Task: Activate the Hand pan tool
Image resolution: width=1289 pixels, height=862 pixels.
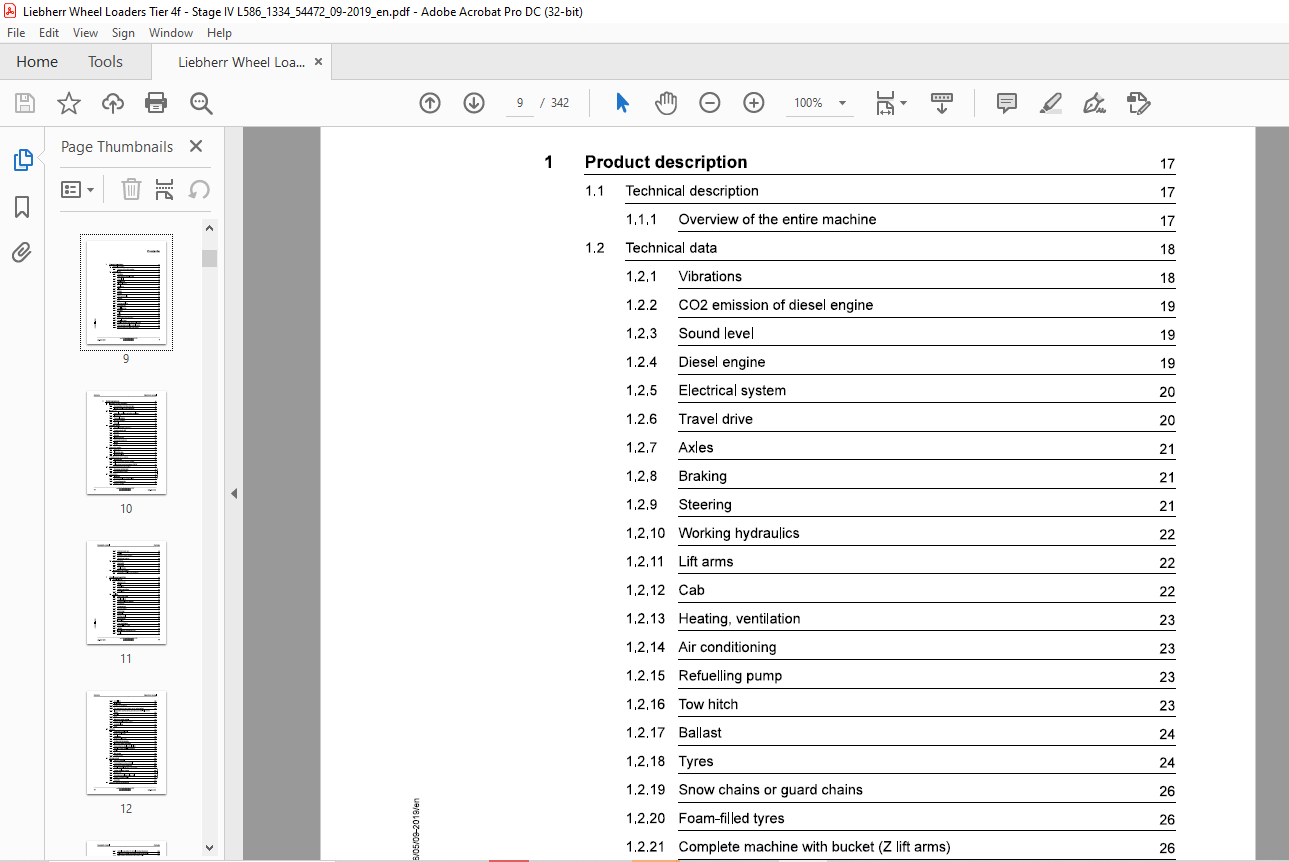Action: [666, 103]
